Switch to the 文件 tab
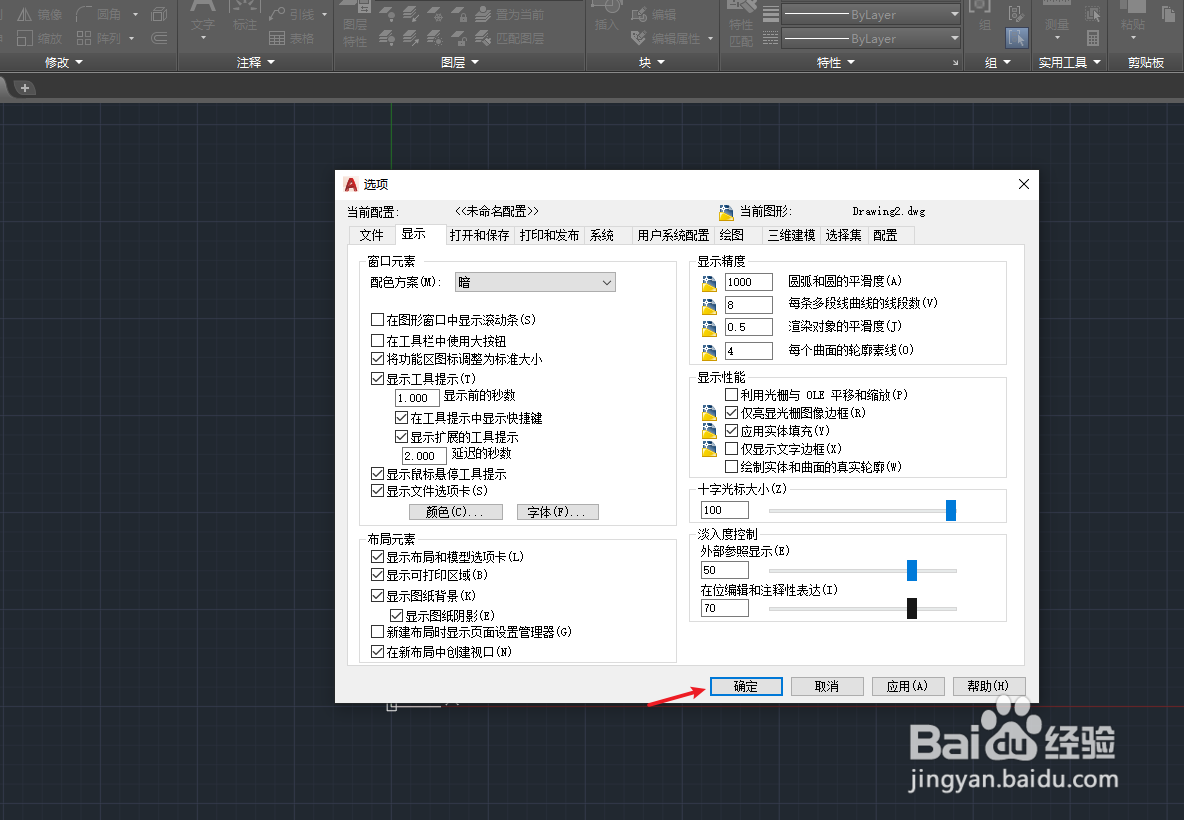 pos(372,236)
